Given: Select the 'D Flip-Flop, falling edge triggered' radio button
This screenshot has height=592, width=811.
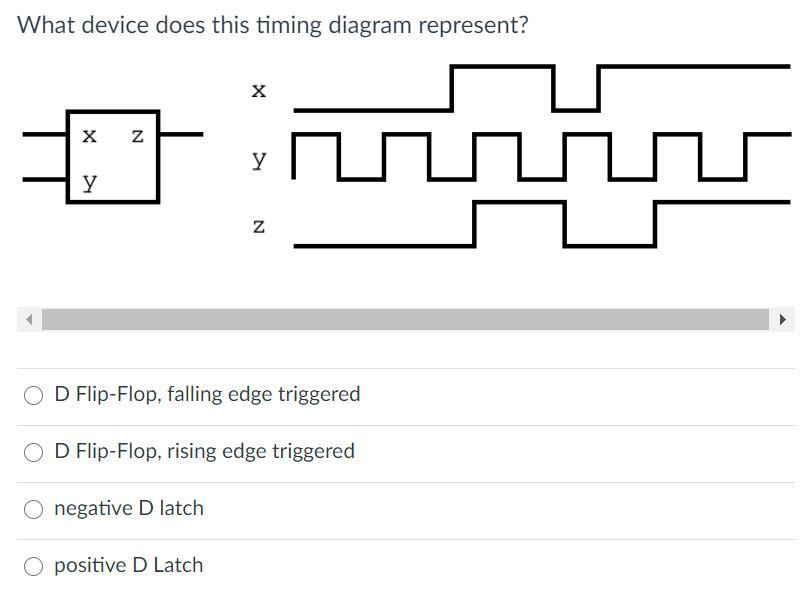Looking at the screenshot, I should [31, 394].
